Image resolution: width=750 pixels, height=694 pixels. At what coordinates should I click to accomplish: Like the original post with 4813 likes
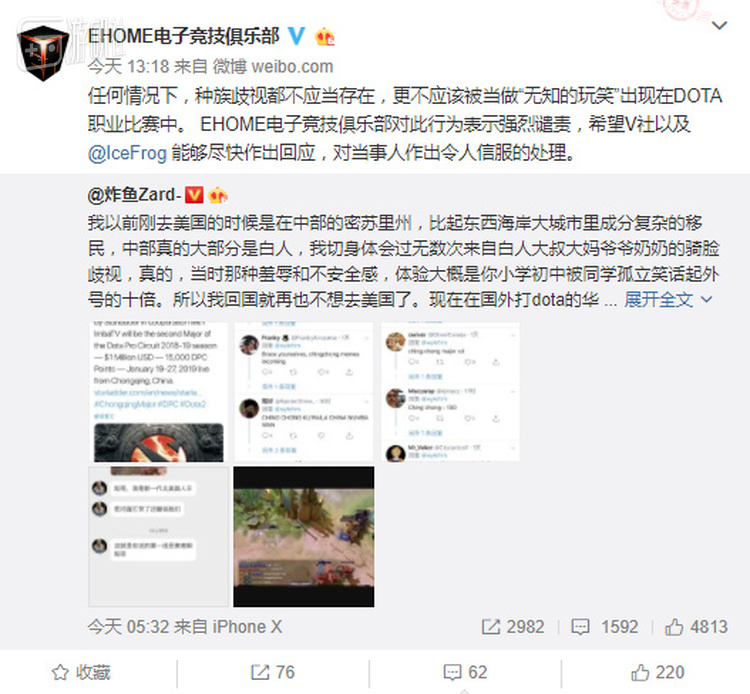(x=696, y=627)
